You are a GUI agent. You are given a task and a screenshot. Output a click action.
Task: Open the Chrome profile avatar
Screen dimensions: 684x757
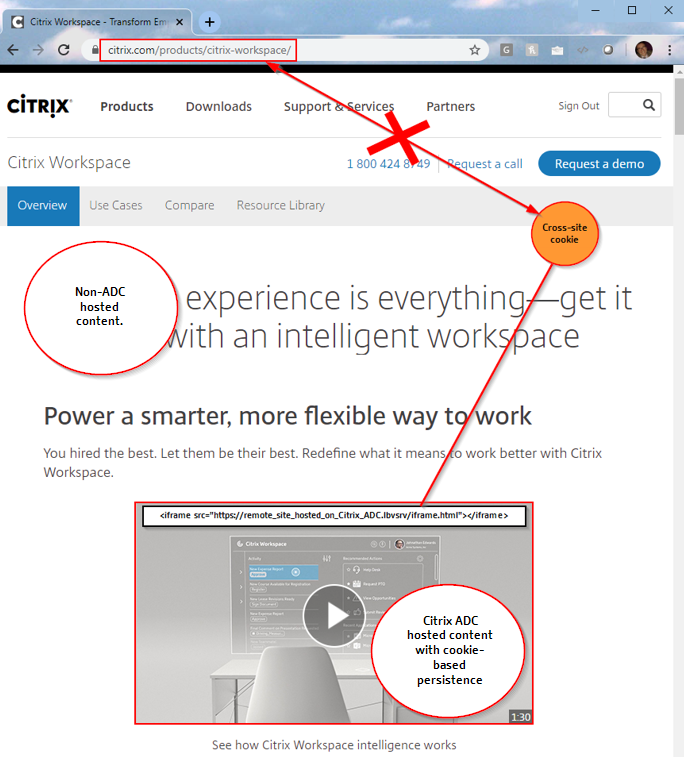coord(643,50)
